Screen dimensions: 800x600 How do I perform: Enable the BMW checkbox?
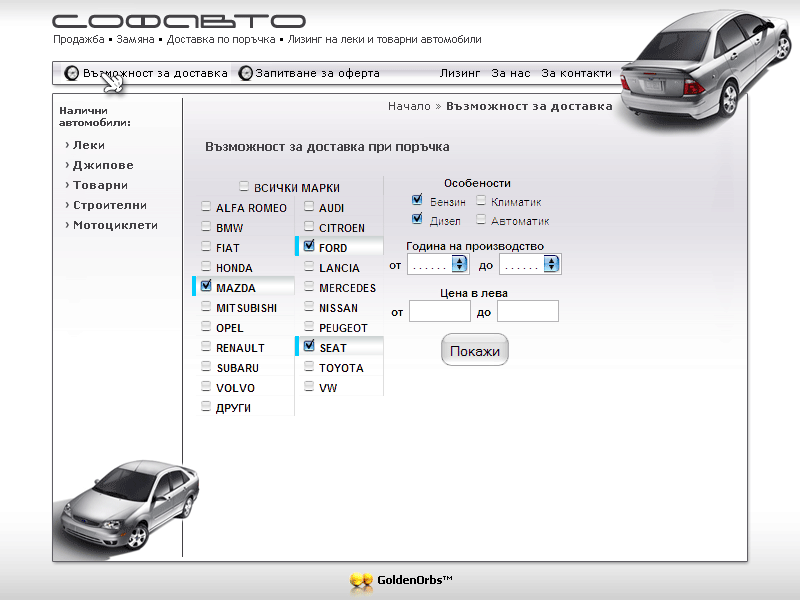[206, 226]
